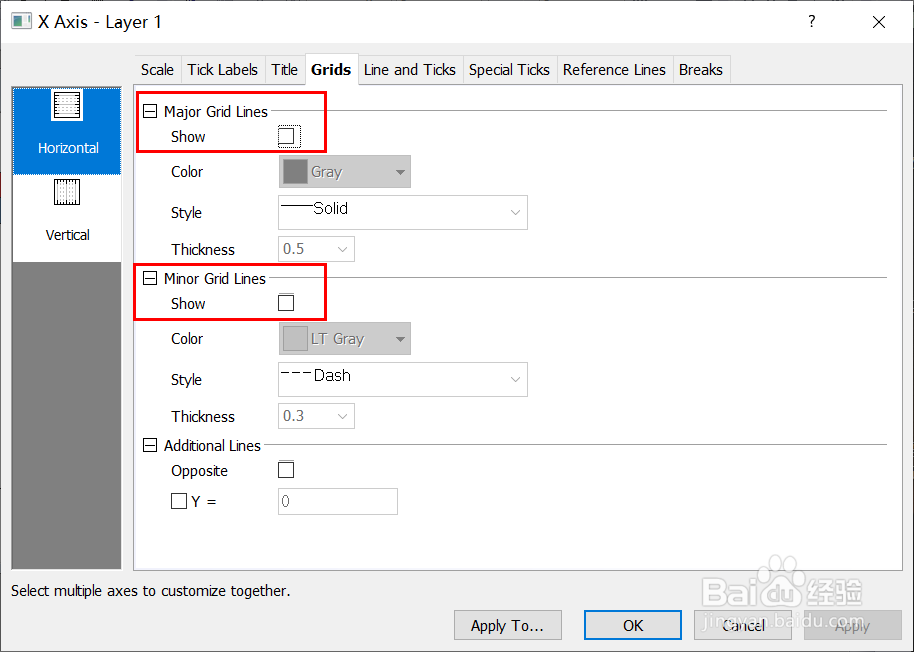Viewport: 914px width, 652px height.
Task: Click the X Axis dialog title icon
Action: click(x=20, y=22)
